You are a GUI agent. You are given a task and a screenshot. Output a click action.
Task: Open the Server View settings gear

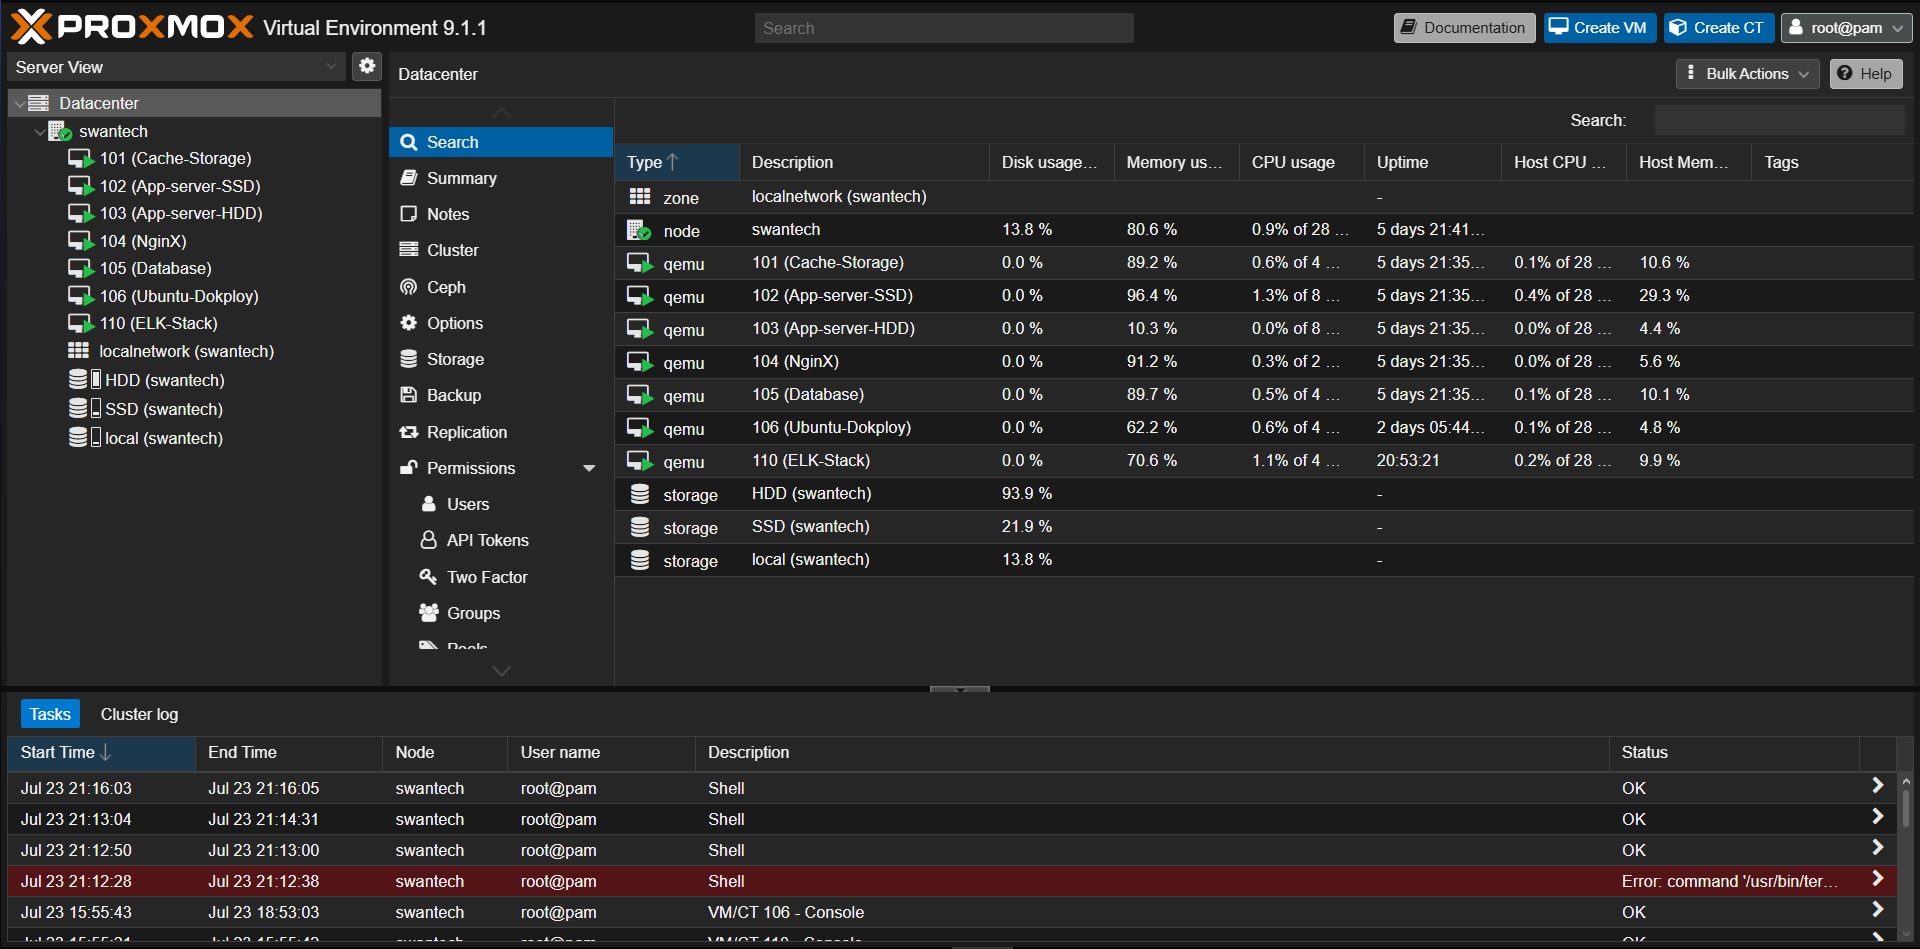click(367, 67)
